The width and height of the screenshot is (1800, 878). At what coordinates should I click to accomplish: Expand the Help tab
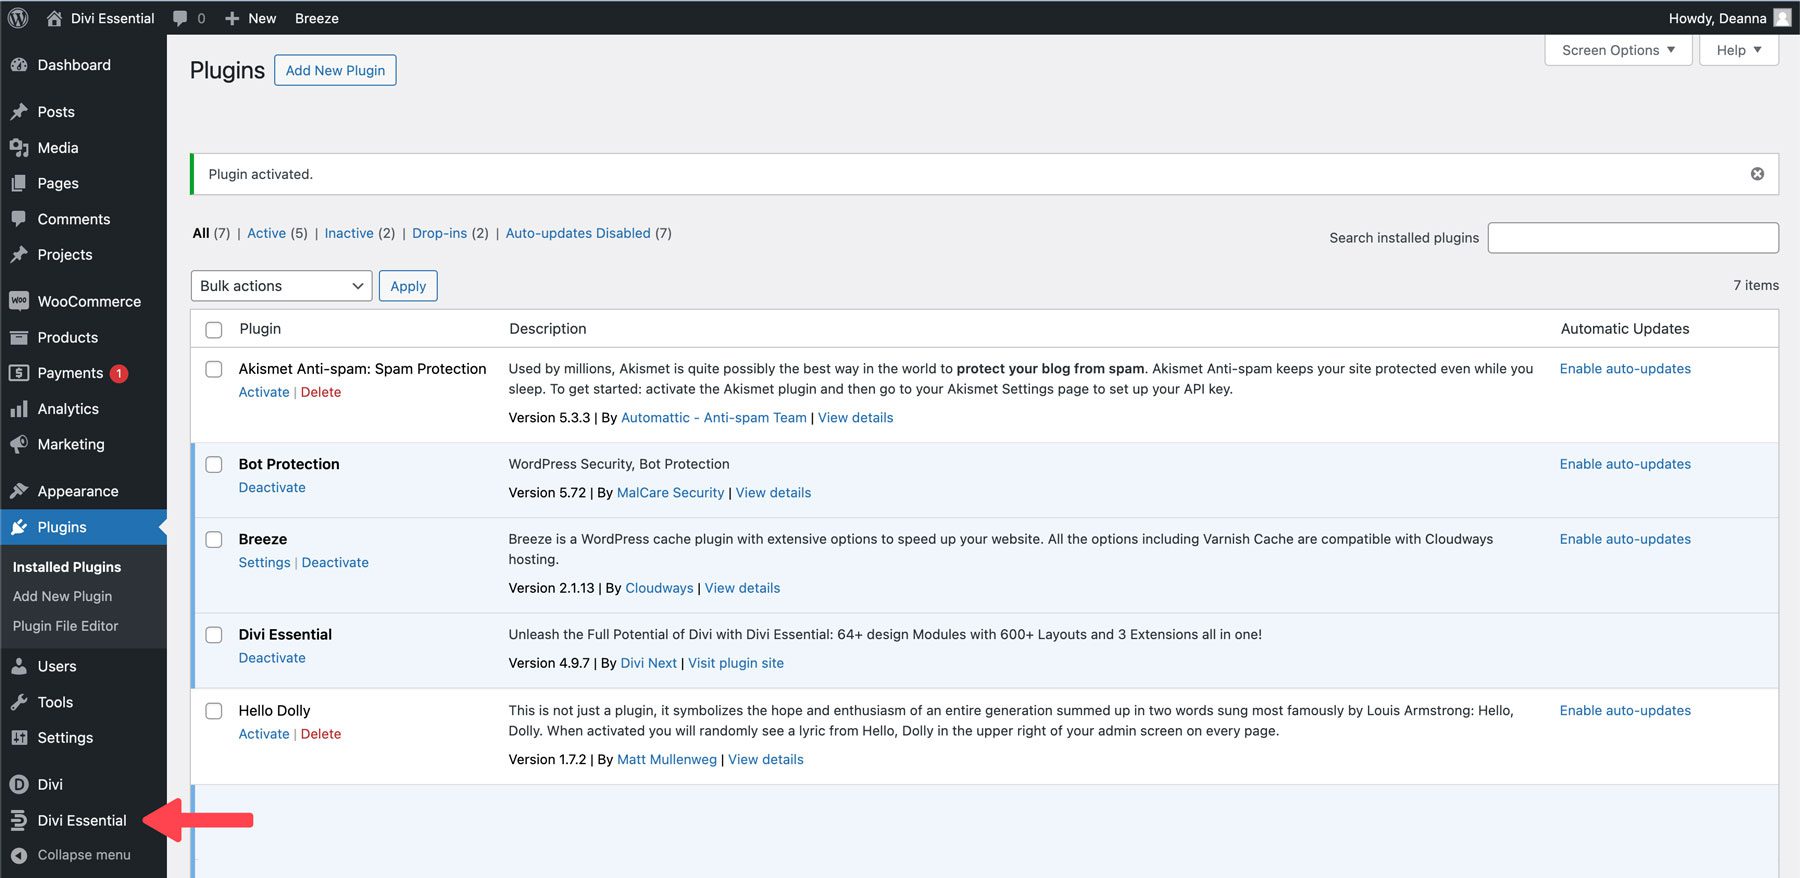pos(1738,50)
